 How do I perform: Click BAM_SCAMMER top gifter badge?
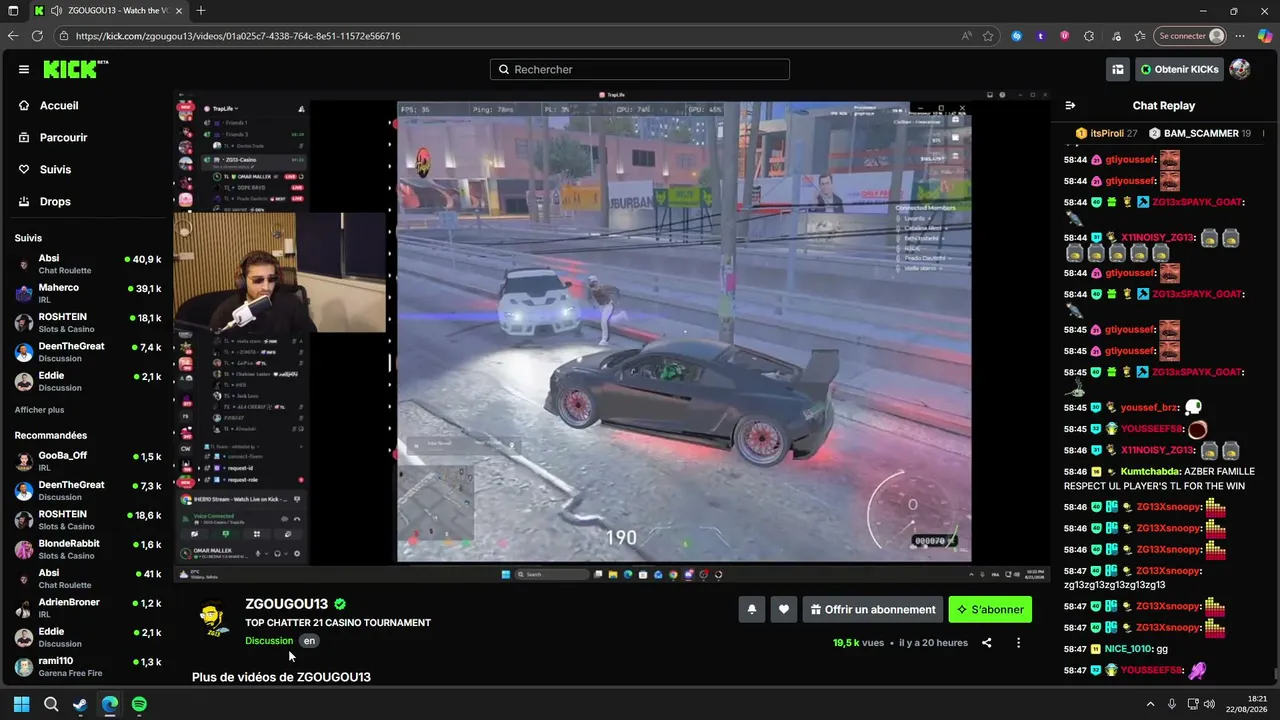coord(1200,133)
